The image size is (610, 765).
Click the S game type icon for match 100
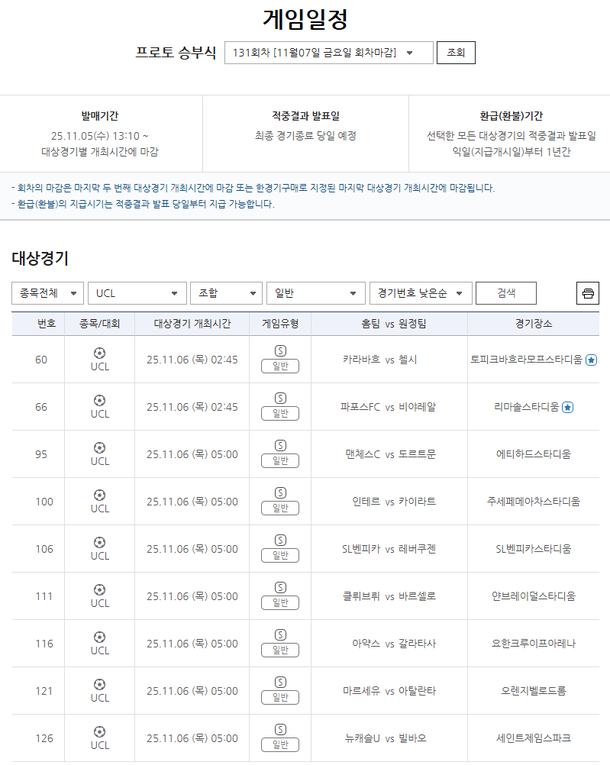click(280, 493)
